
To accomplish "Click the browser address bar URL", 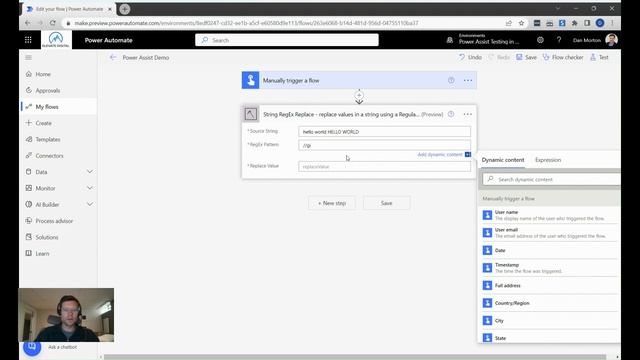I will click(x=246, y=23).
